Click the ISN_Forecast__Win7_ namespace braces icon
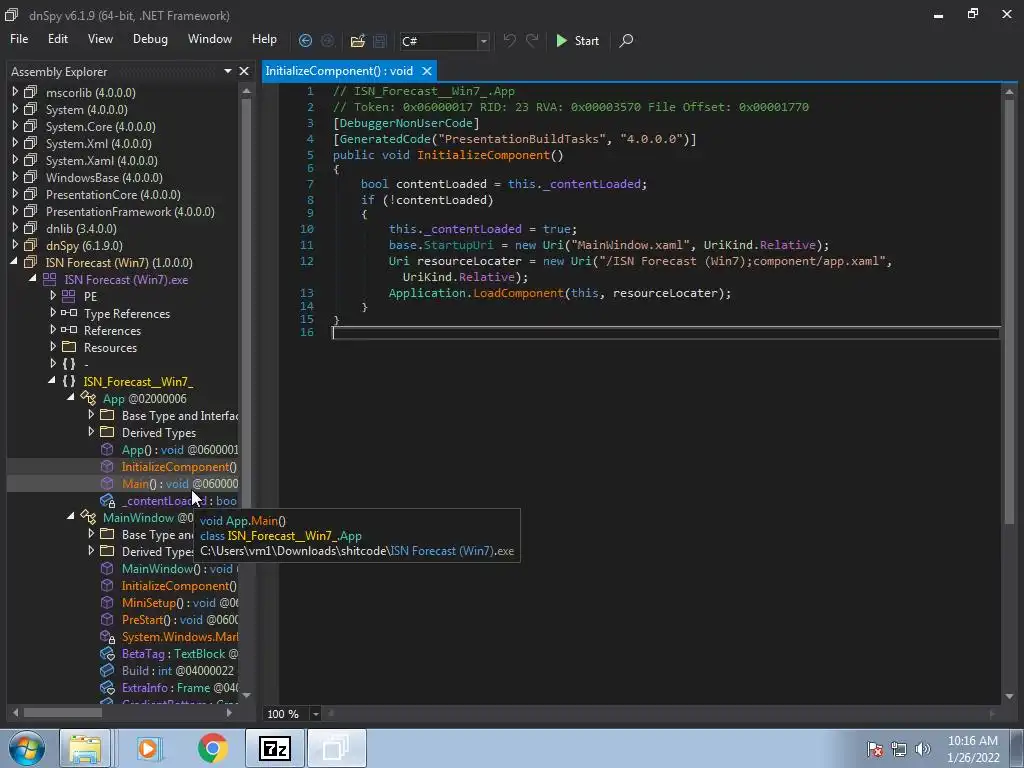This screenshot has width=1024, height=768. tap(69, 381)
